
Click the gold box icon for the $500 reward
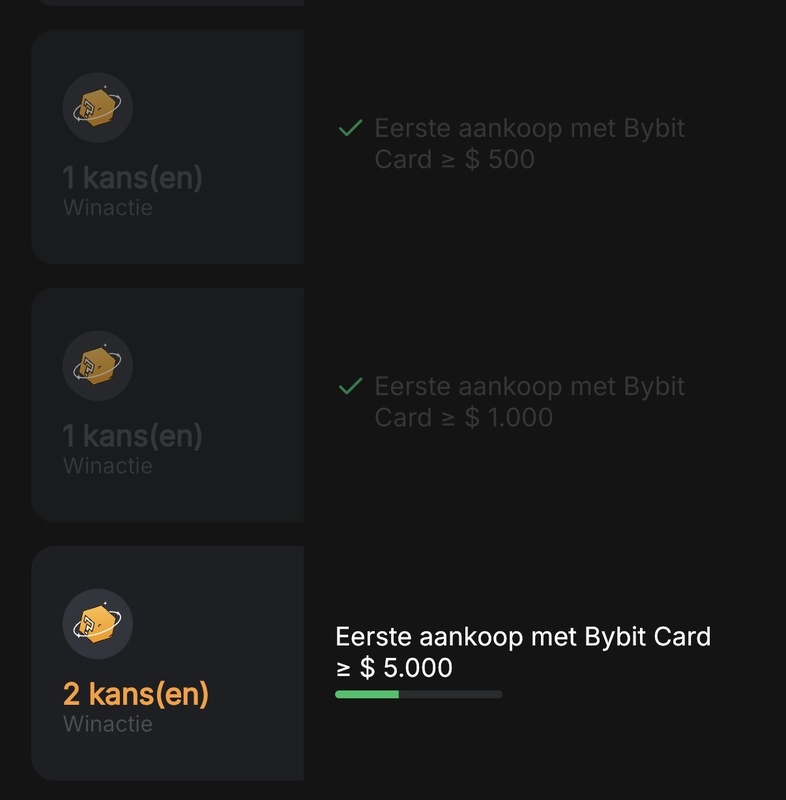pyautogui.click(x=97, y=107)
